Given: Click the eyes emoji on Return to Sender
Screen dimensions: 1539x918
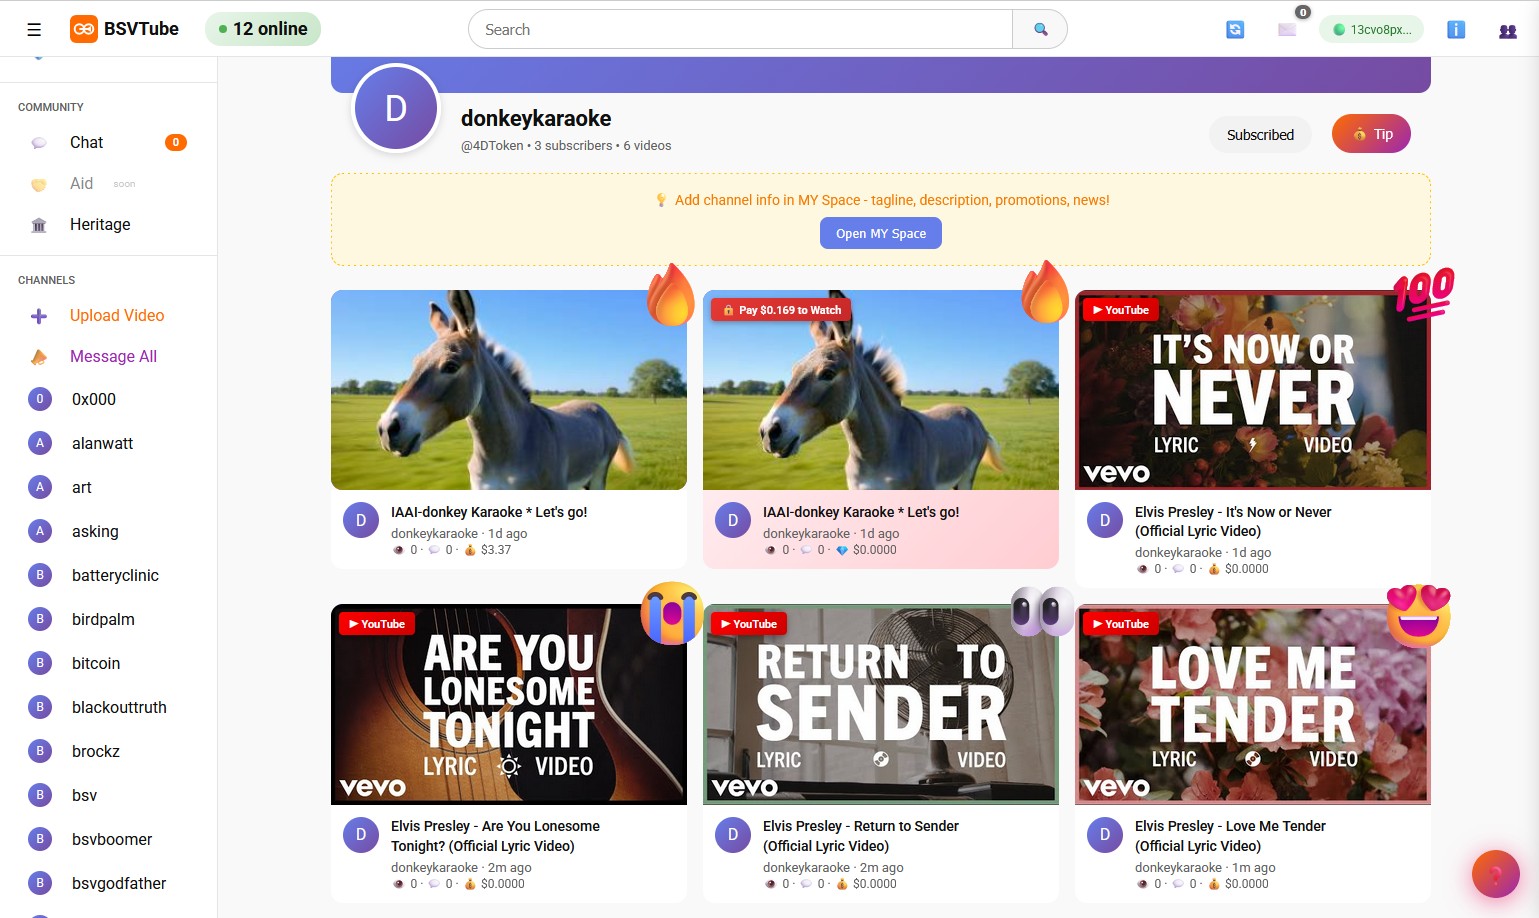Looking at the screenshot, I should pyautogui.click(x=1042, y=610).
